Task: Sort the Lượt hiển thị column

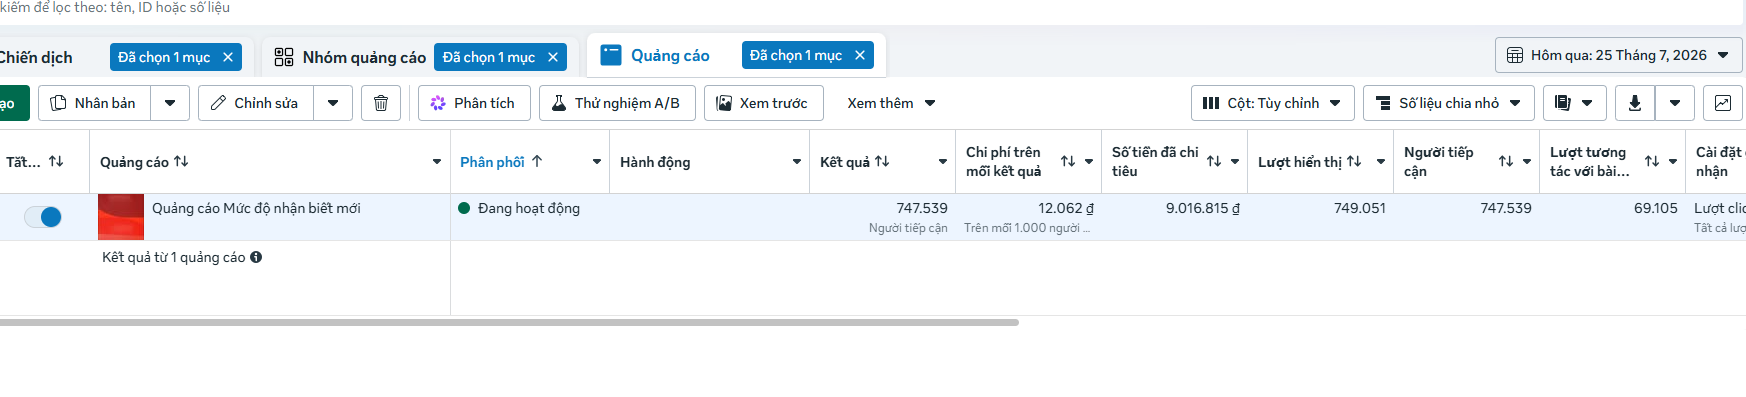Action: 1354,161
